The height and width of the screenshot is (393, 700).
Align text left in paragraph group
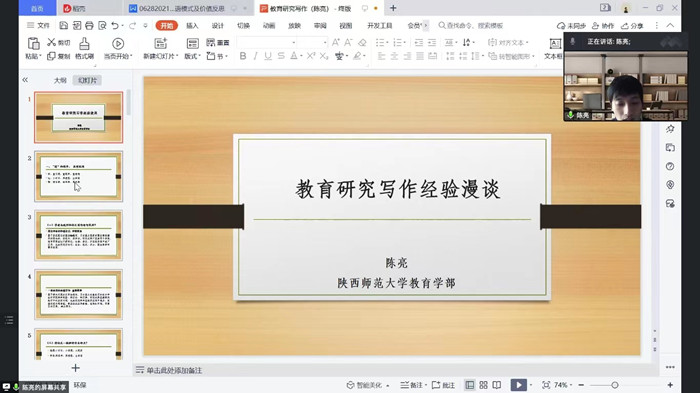tap(381, 56)
